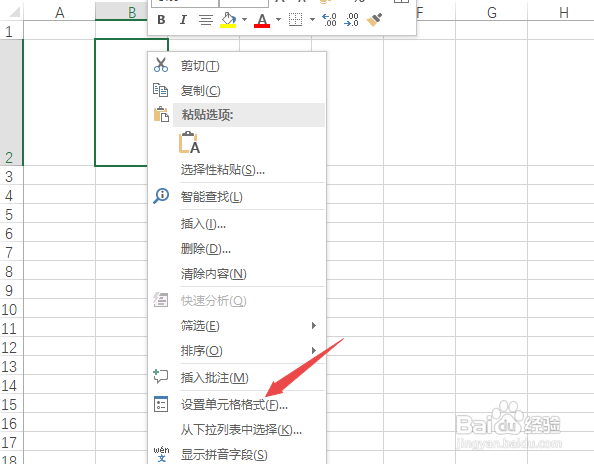Click the insert comment icon
The image size is (594, 464).
161,376
